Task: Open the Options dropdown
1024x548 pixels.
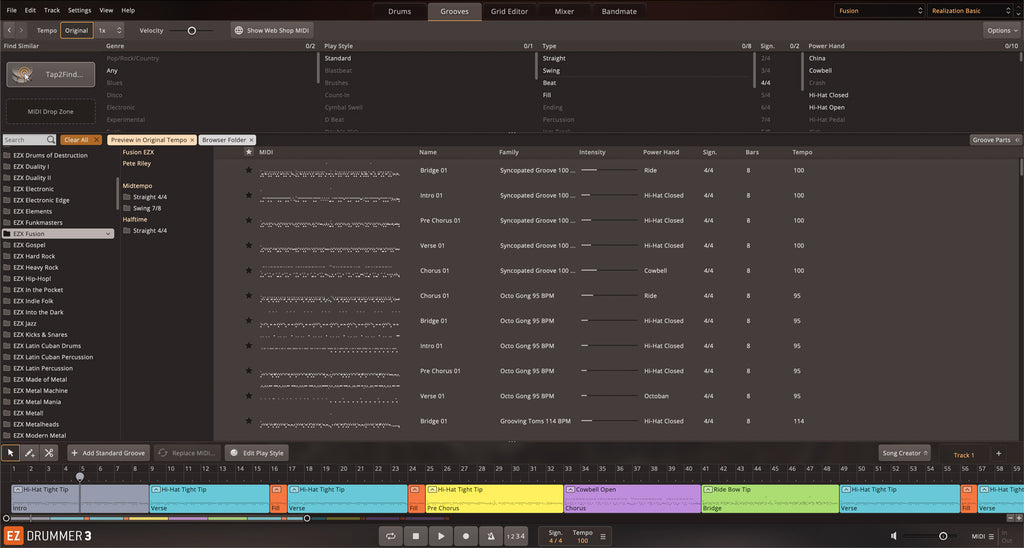Action: pyautogui.click(x=1001, y=31)
